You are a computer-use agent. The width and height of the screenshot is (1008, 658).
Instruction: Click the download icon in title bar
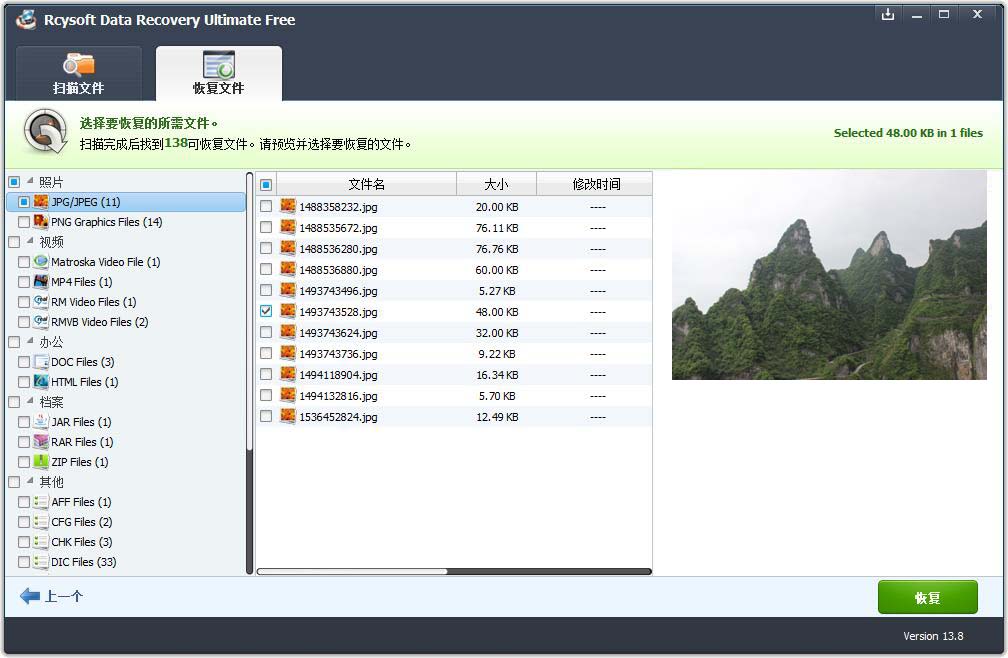coord(887,14)
